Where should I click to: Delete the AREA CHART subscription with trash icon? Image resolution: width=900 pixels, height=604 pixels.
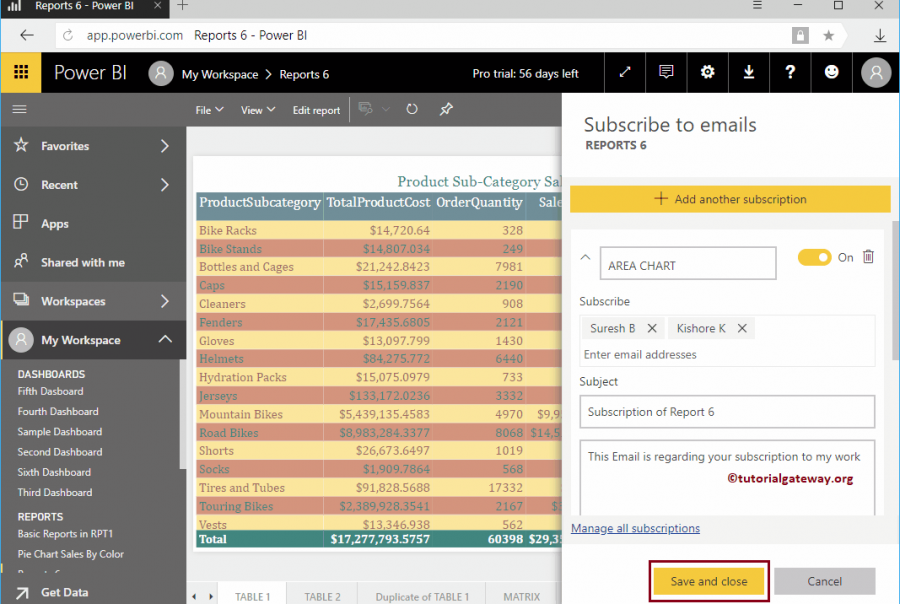[x=868, y=257]
